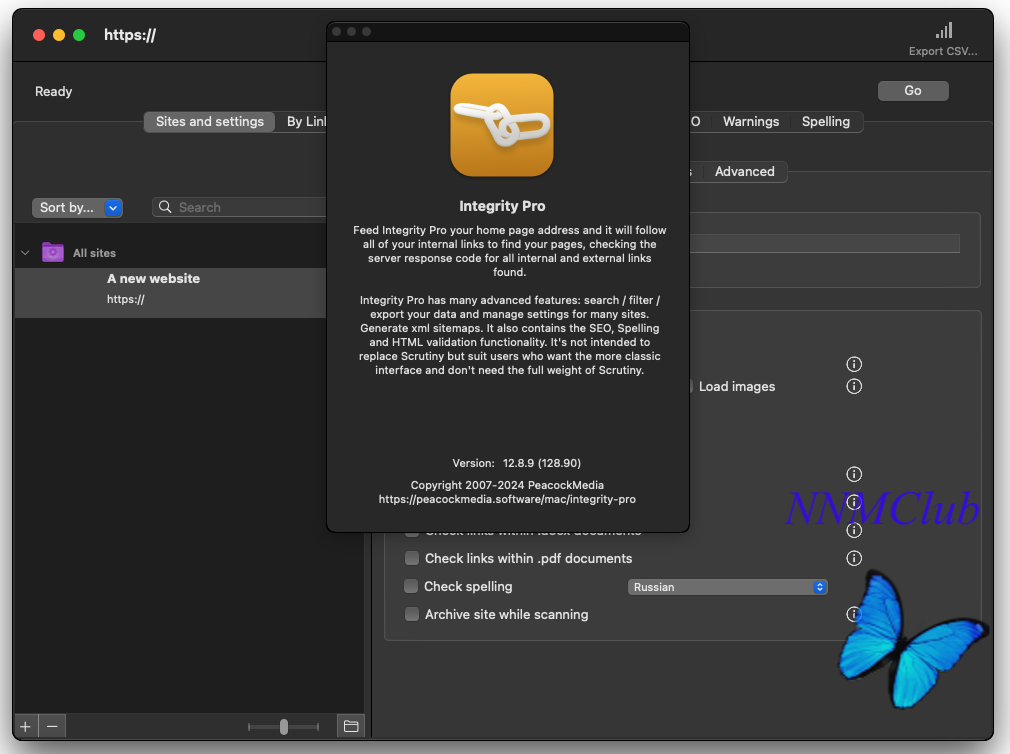Enable Check links within .pdf documents

412,558
